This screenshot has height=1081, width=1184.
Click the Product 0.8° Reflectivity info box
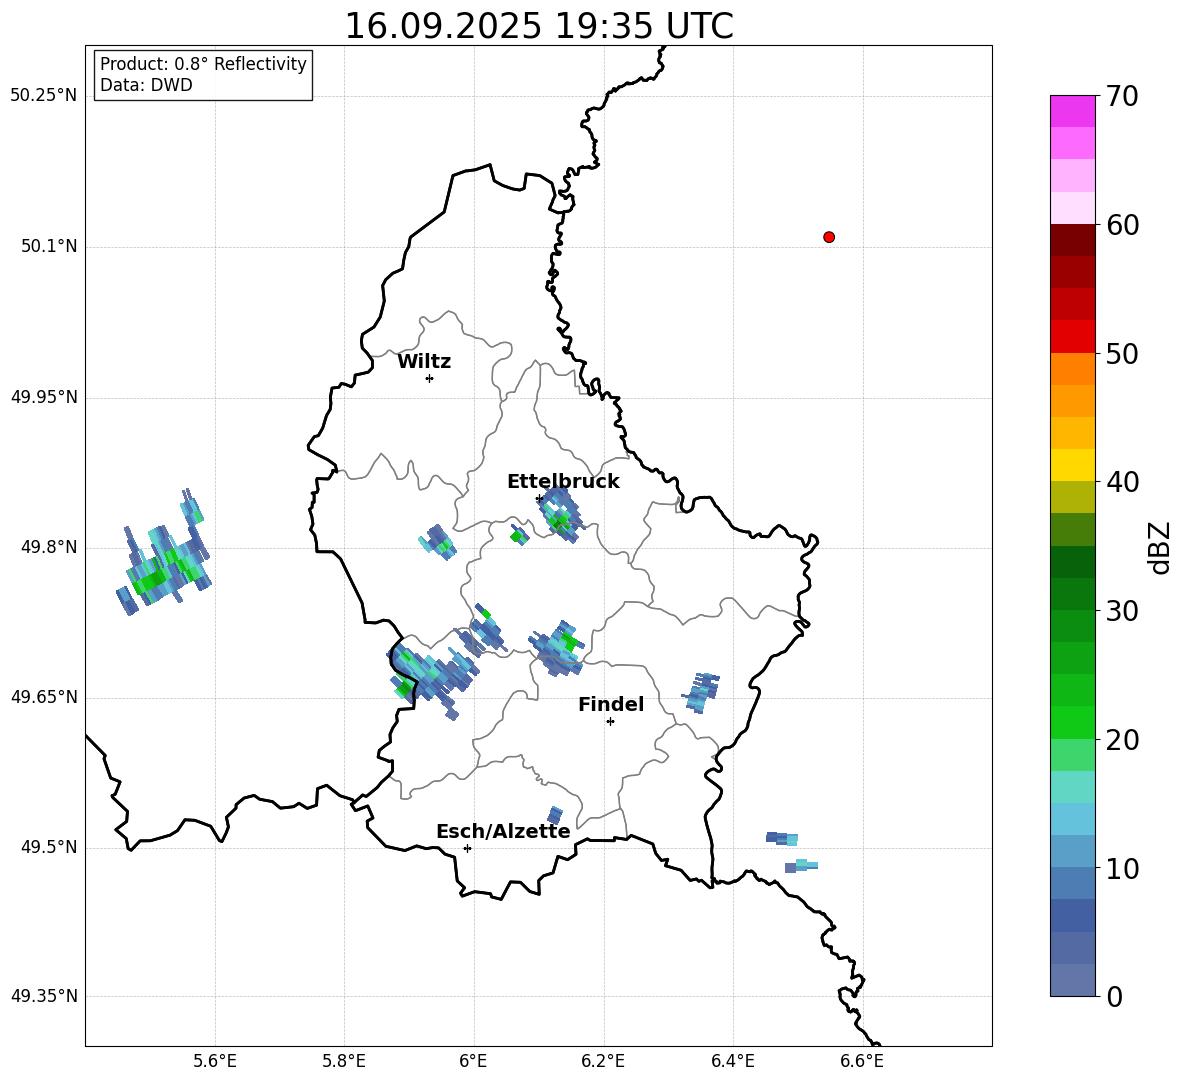203,74
